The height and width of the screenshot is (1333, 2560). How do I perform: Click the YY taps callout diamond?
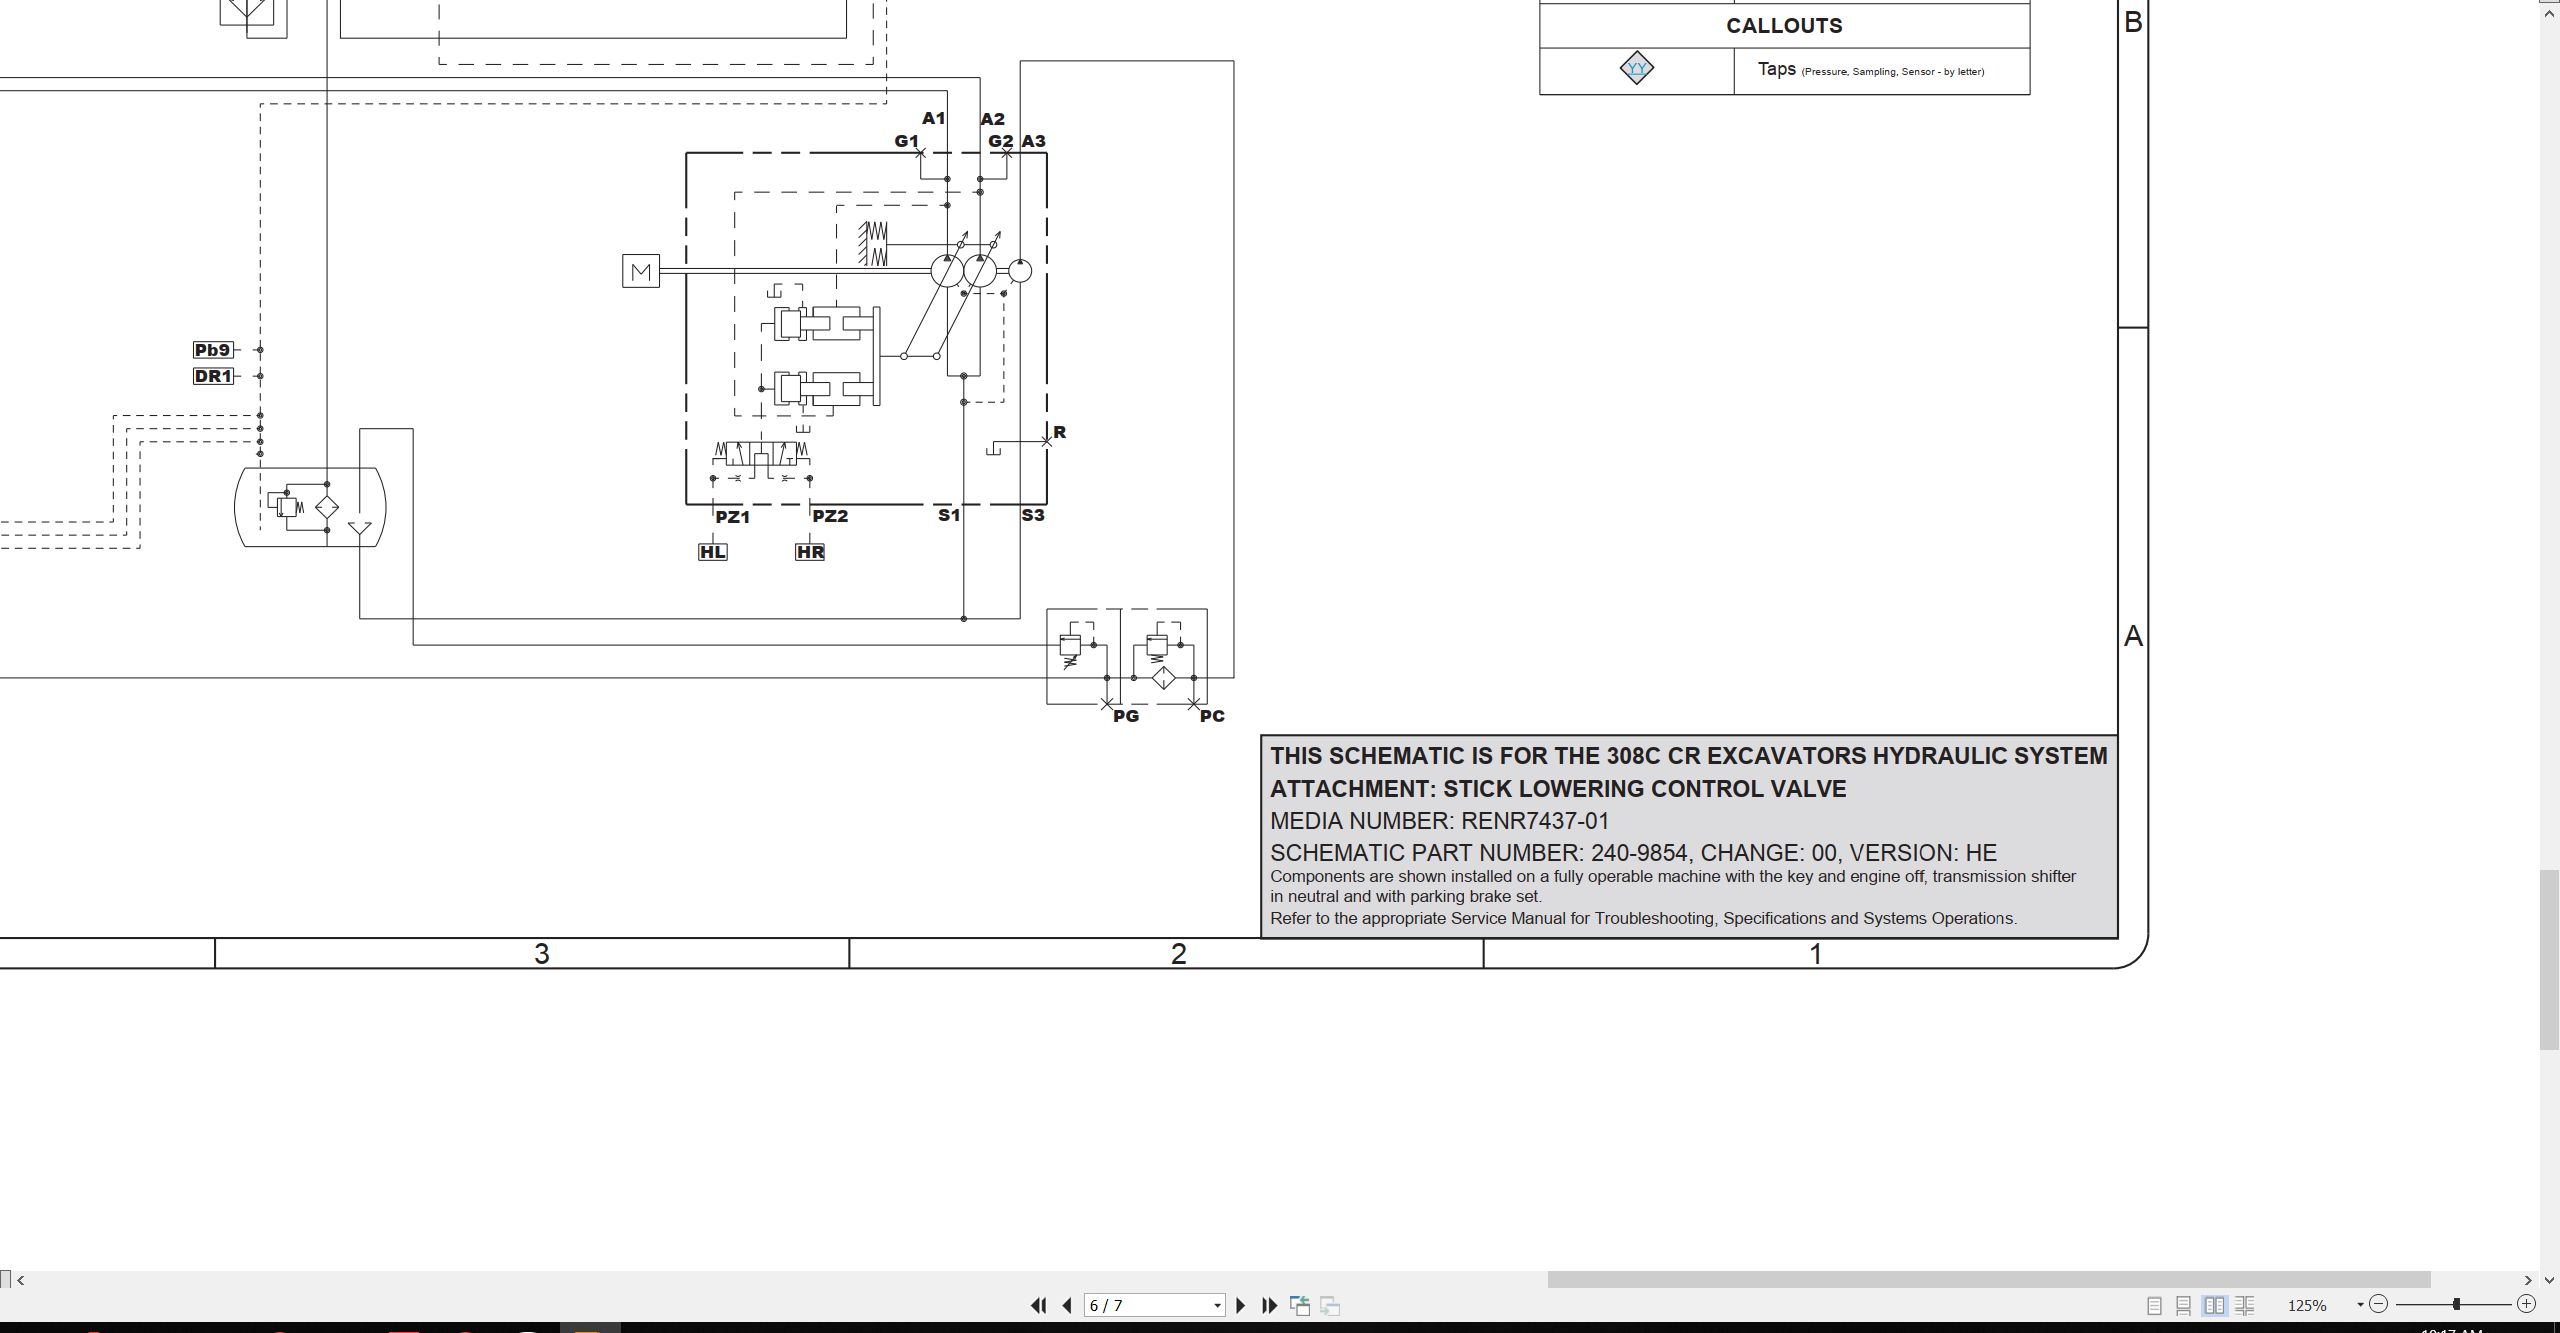tap(1637, 68)
